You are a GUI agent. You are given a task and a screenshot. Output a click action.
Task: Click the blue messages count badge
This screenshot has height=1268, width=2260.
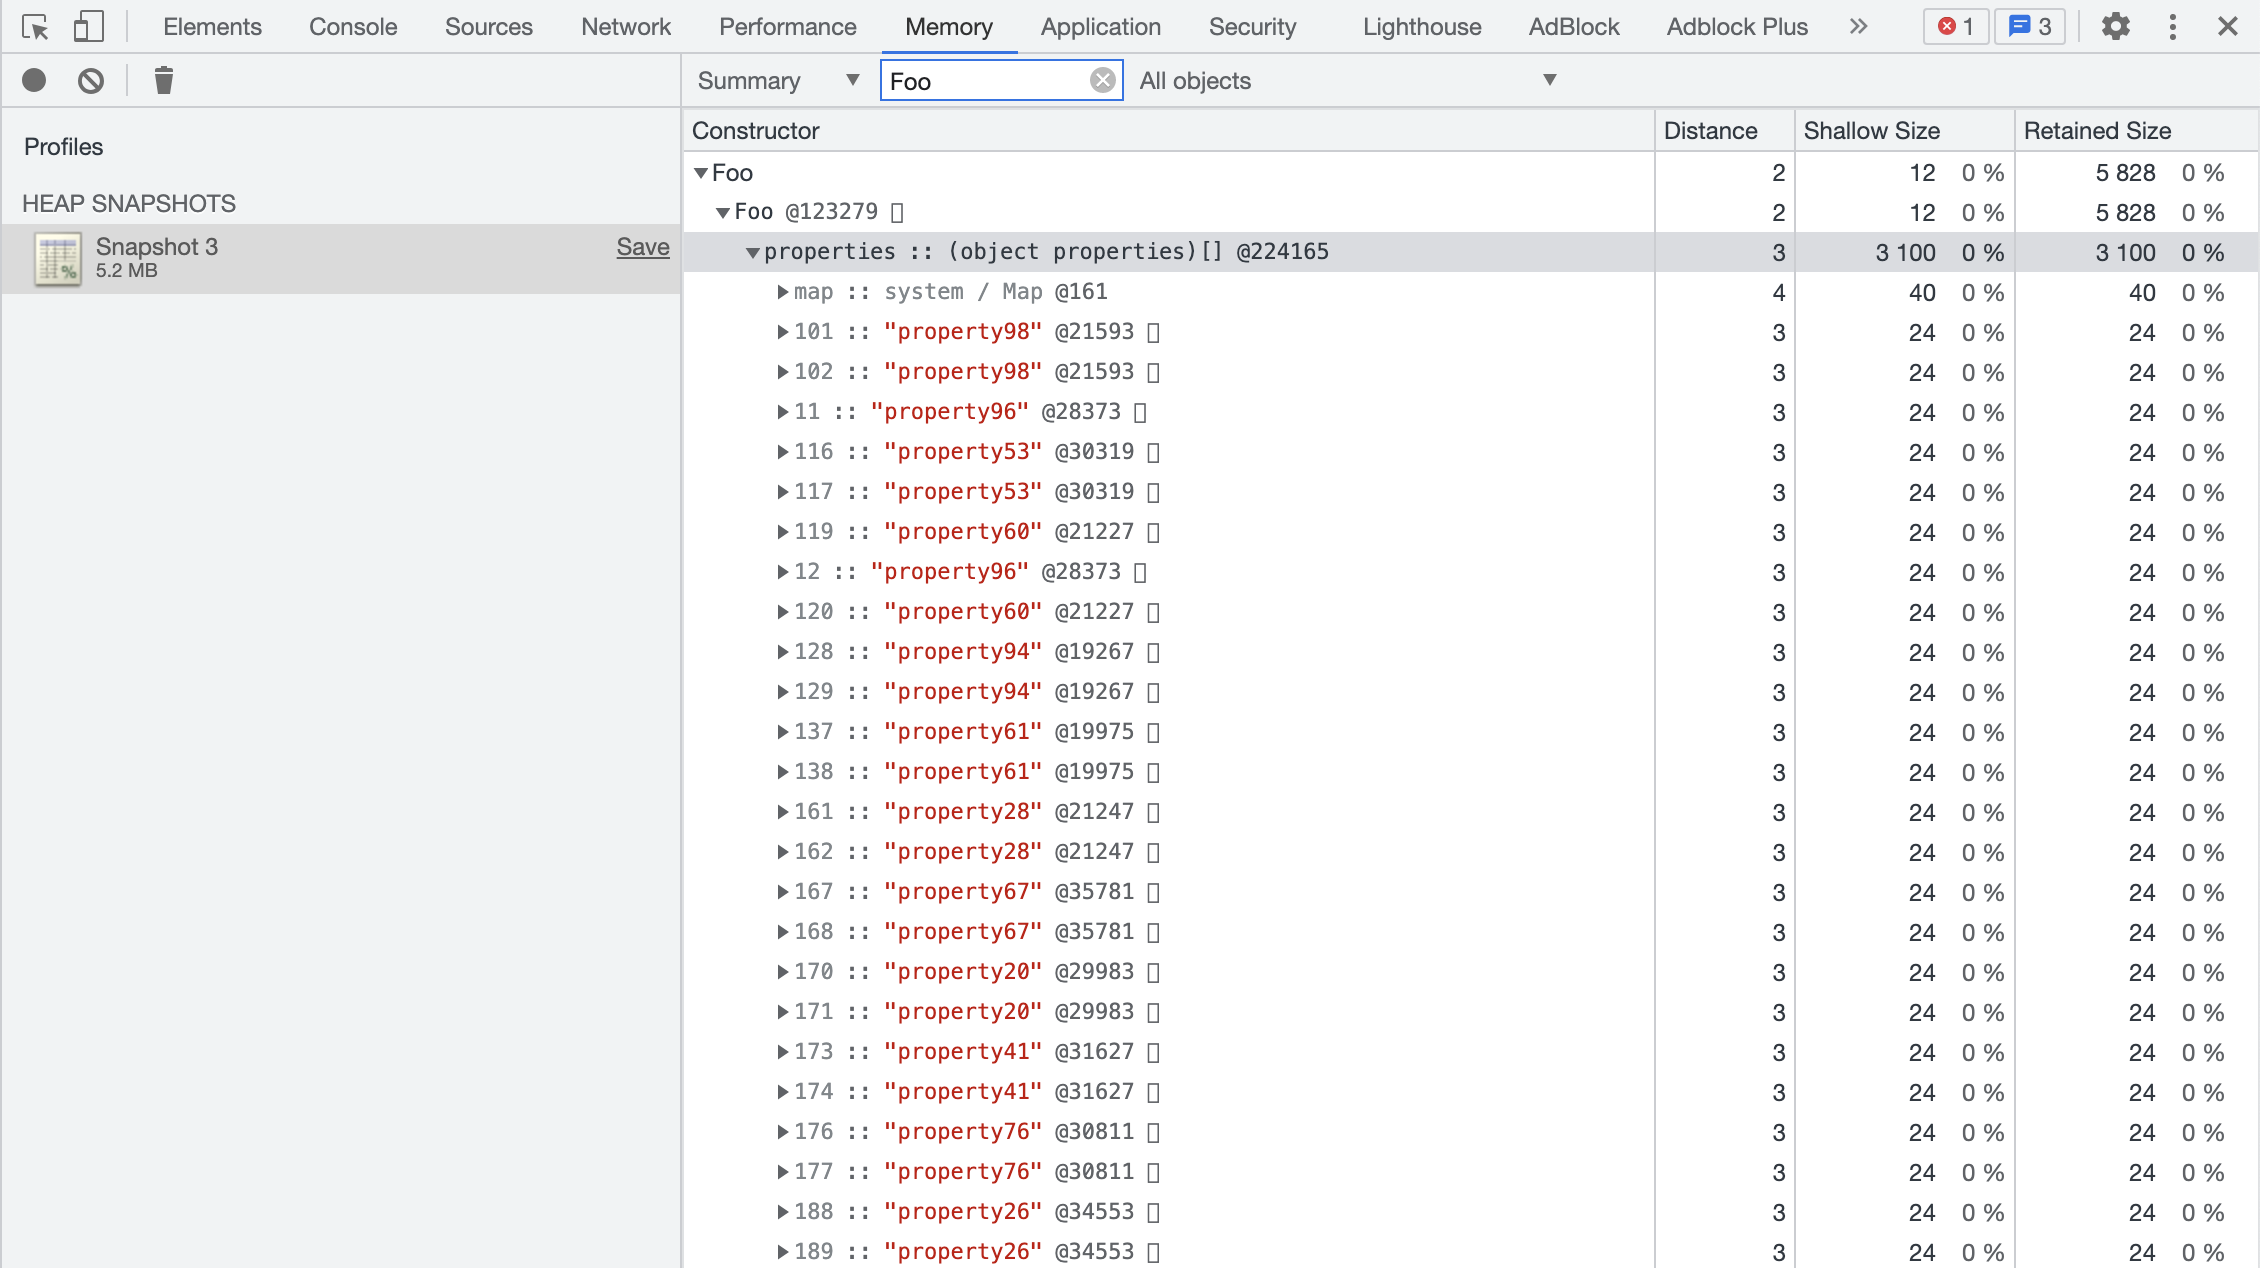2030,27
